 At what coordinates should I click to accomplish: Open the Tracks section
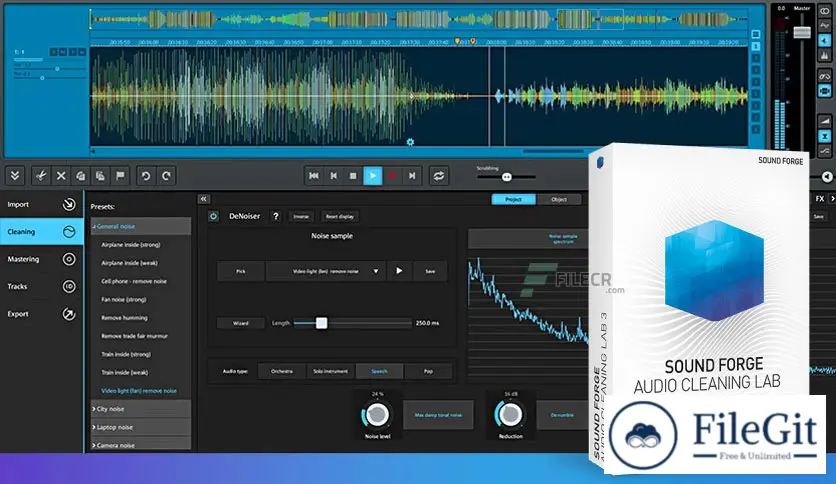[42, 286]
